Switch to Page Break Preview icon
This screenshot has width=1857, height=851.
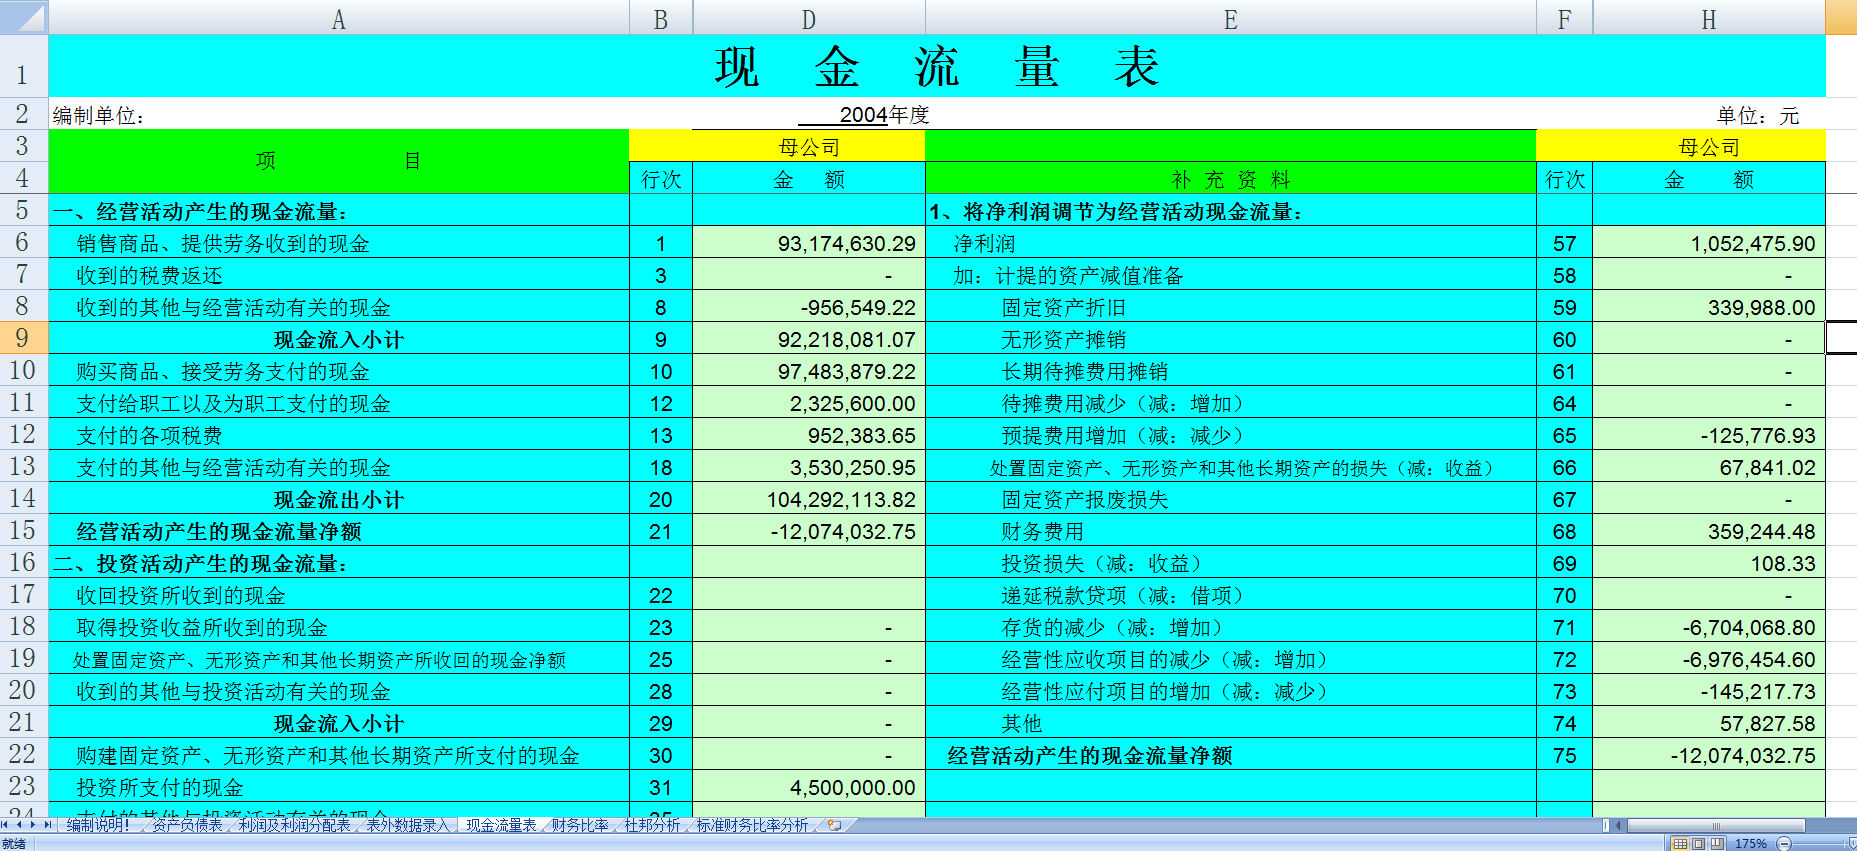[x=1717, y=844]
